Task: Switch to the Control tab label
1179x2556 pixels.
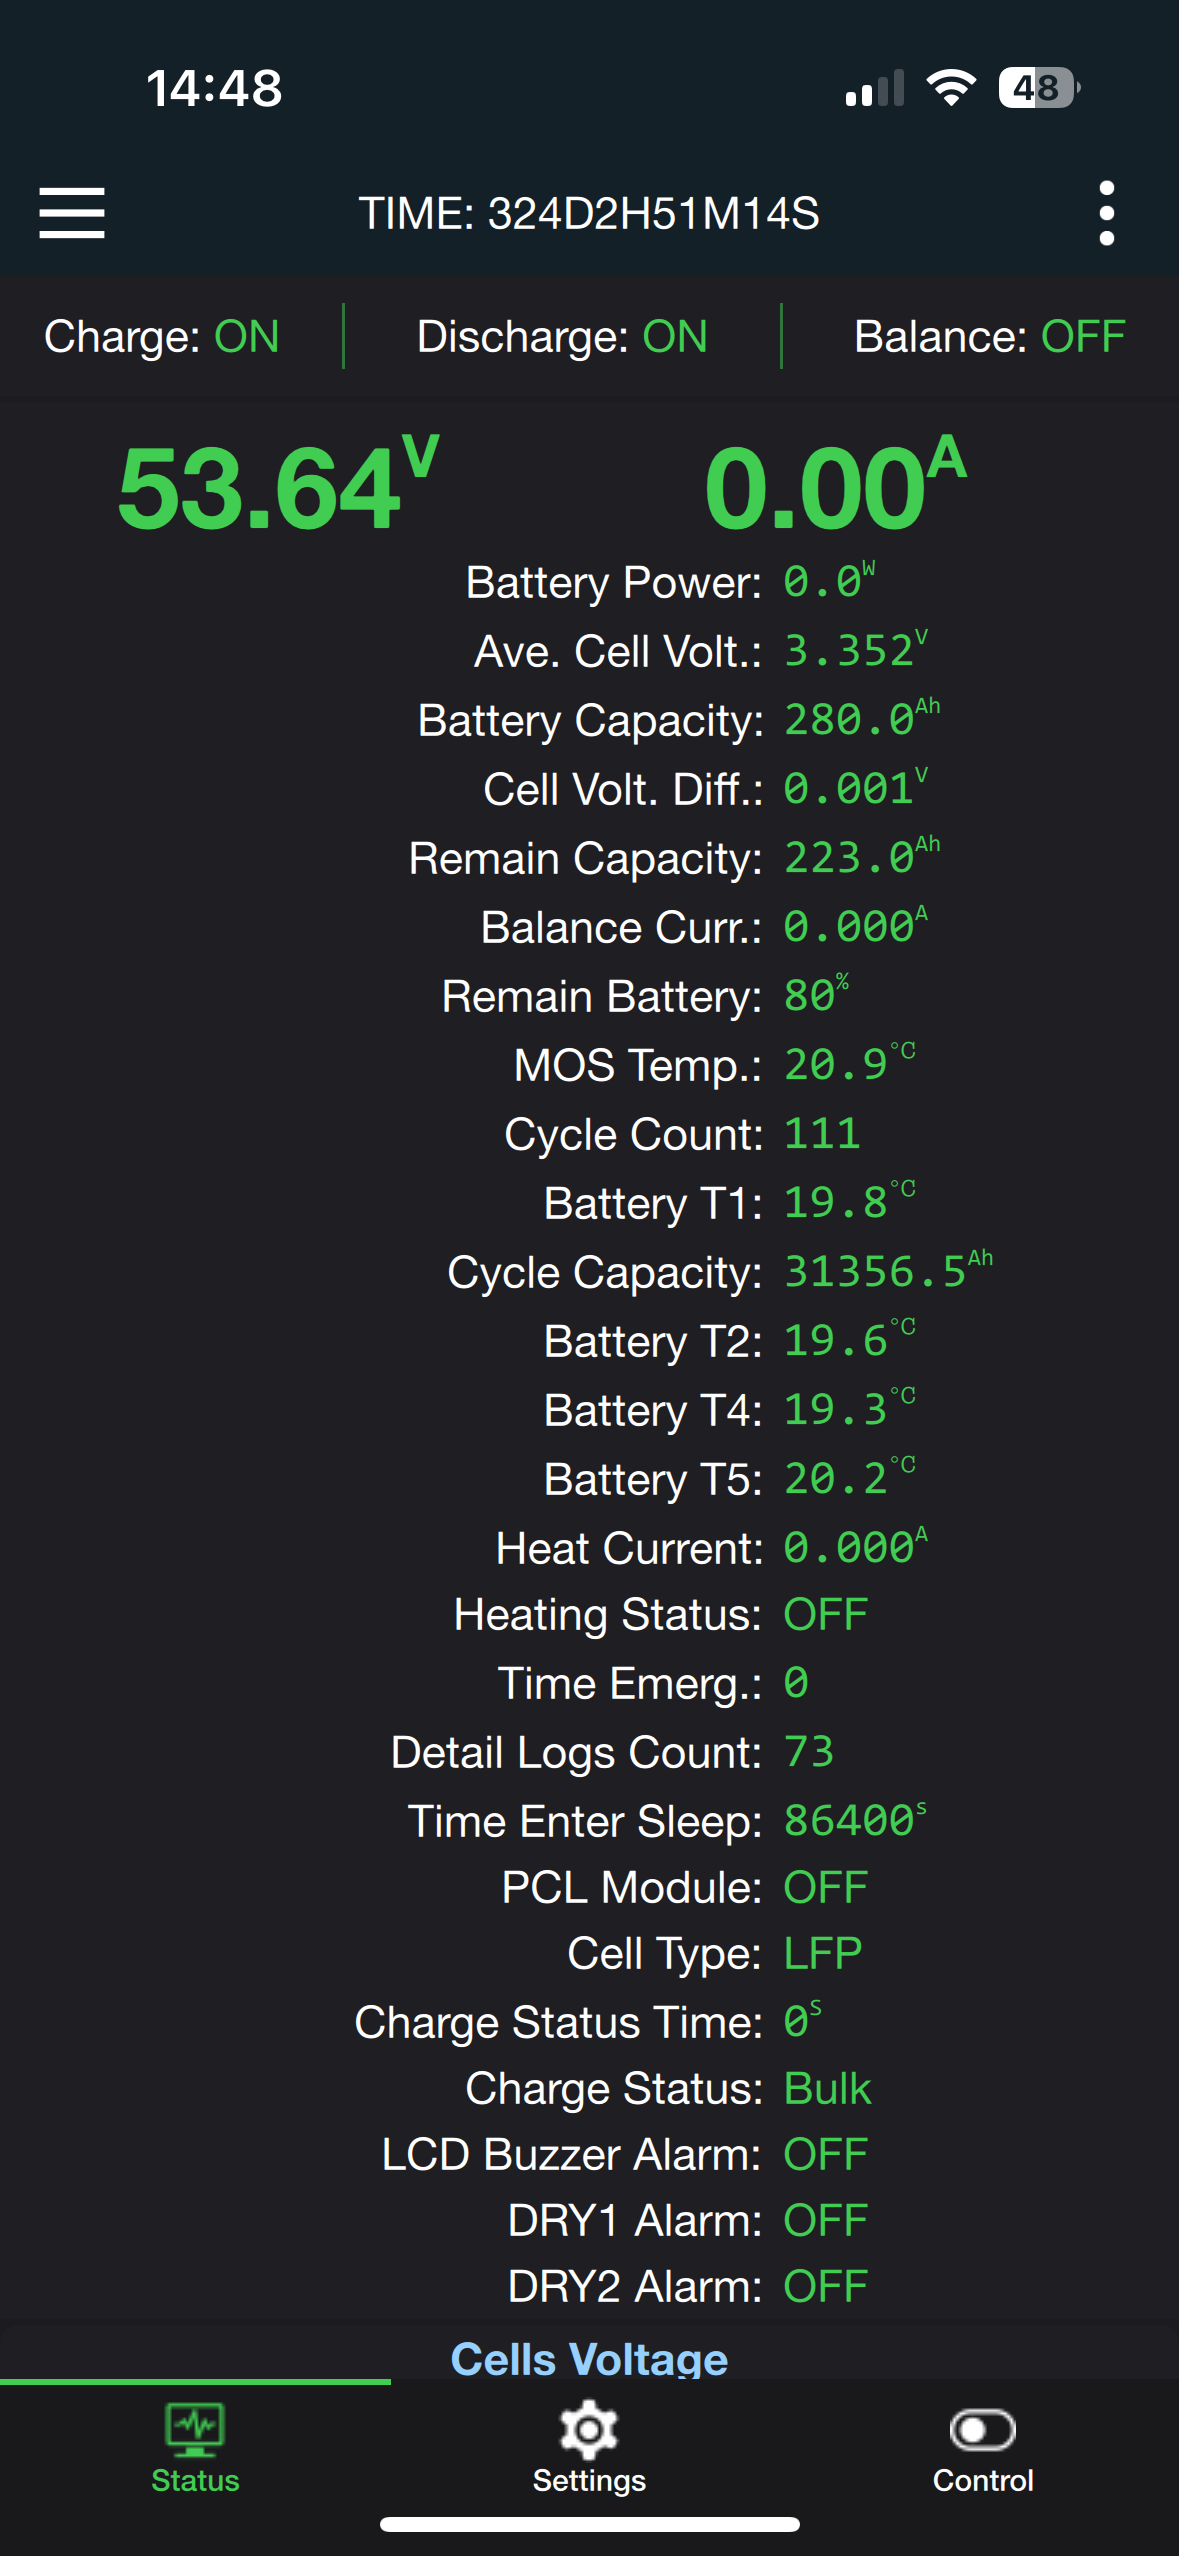Action: 983,2481
